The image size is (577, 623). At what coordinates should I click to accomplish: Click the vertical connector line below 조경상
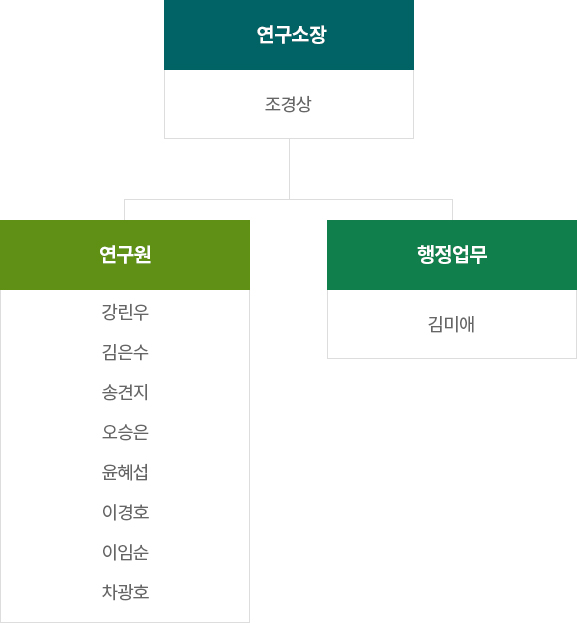(x=289, y=169)
